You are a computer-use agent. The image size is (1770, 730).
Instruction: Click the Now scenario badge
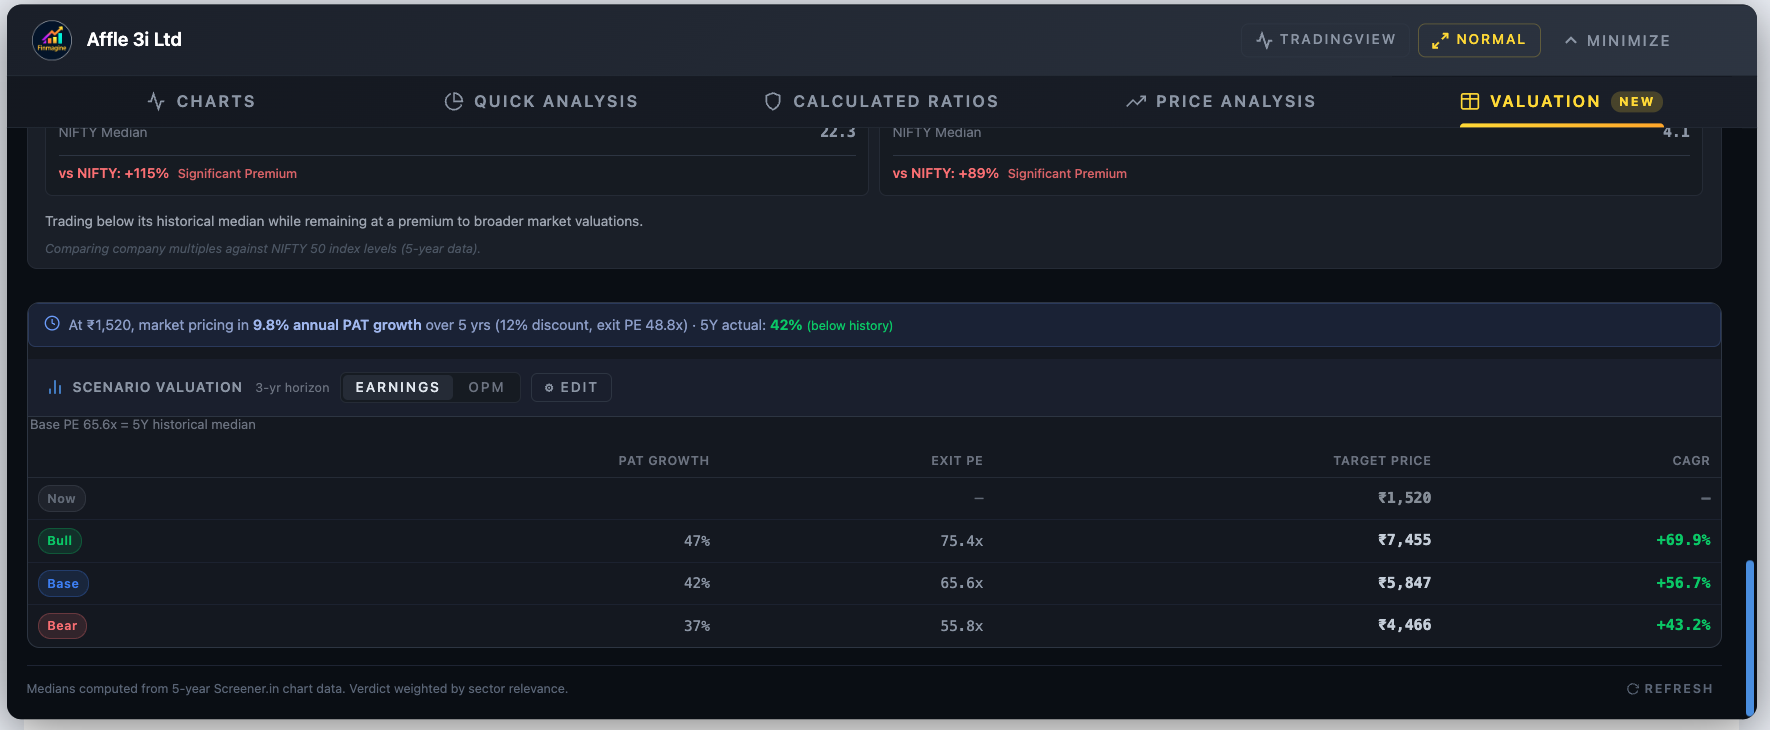pyautogui.click(x=62, y=498)
